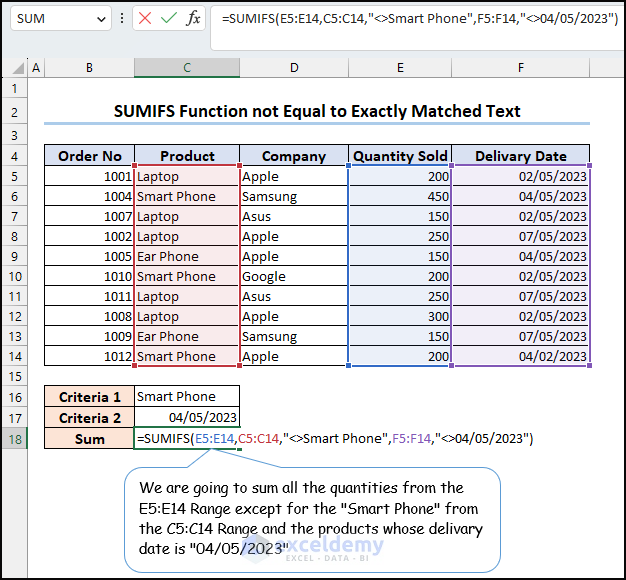This screenshot has width=626, height=580.
Task: Select column C header
Action: pos(187,68)
